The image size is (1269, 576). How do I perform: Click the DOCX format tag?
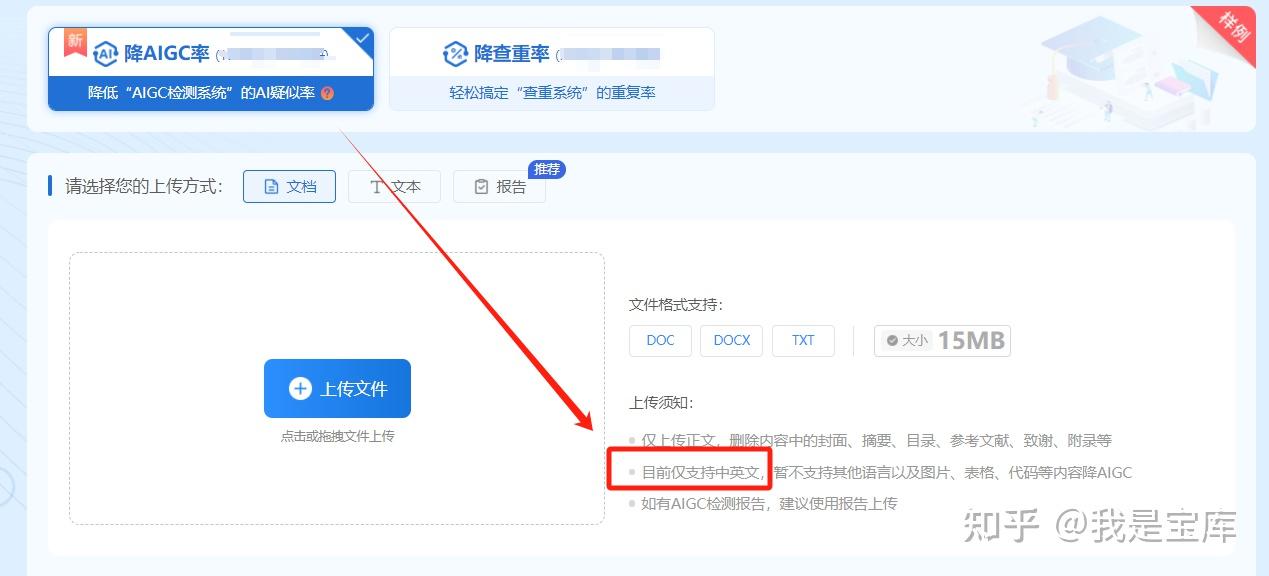732,340
